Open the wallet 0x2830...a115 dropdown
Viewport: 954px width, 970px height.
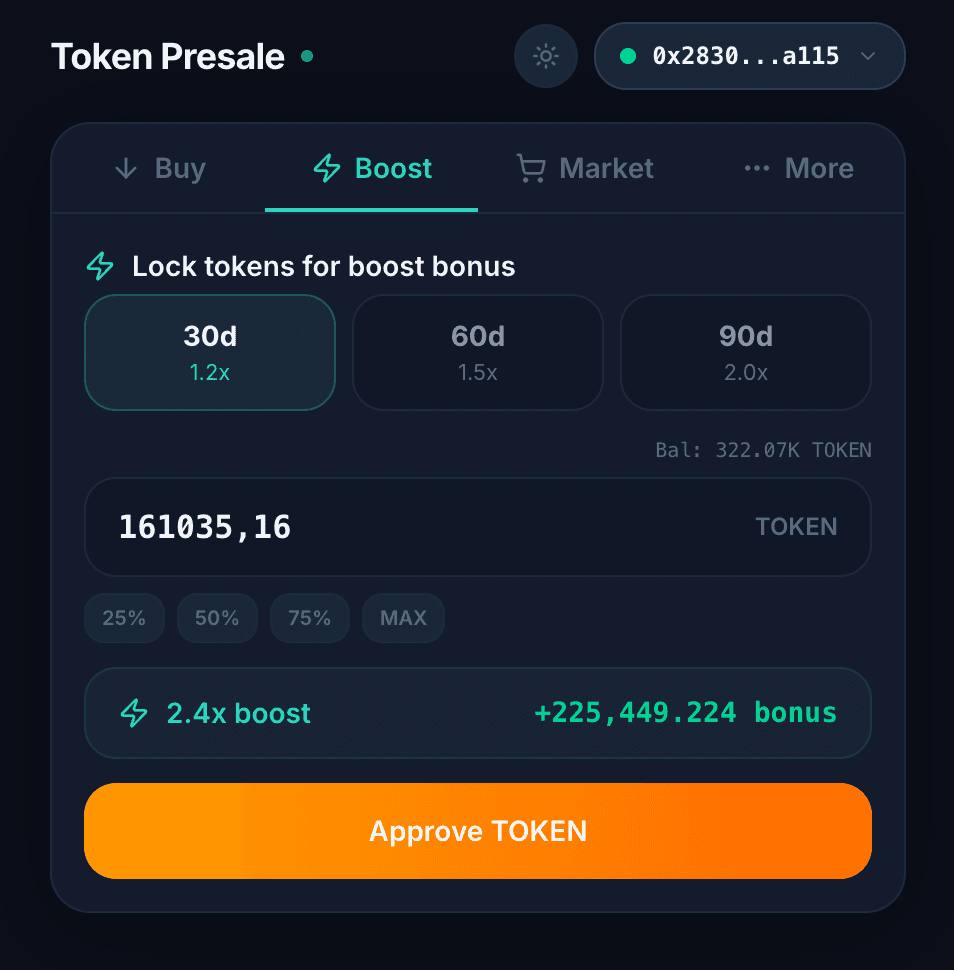click(744, 56)
